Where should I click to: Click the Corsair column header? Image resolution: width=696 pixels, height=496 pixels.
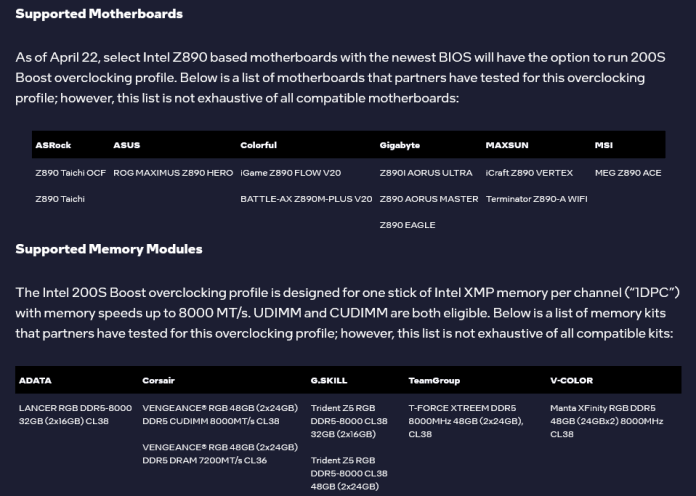(158, 381)
